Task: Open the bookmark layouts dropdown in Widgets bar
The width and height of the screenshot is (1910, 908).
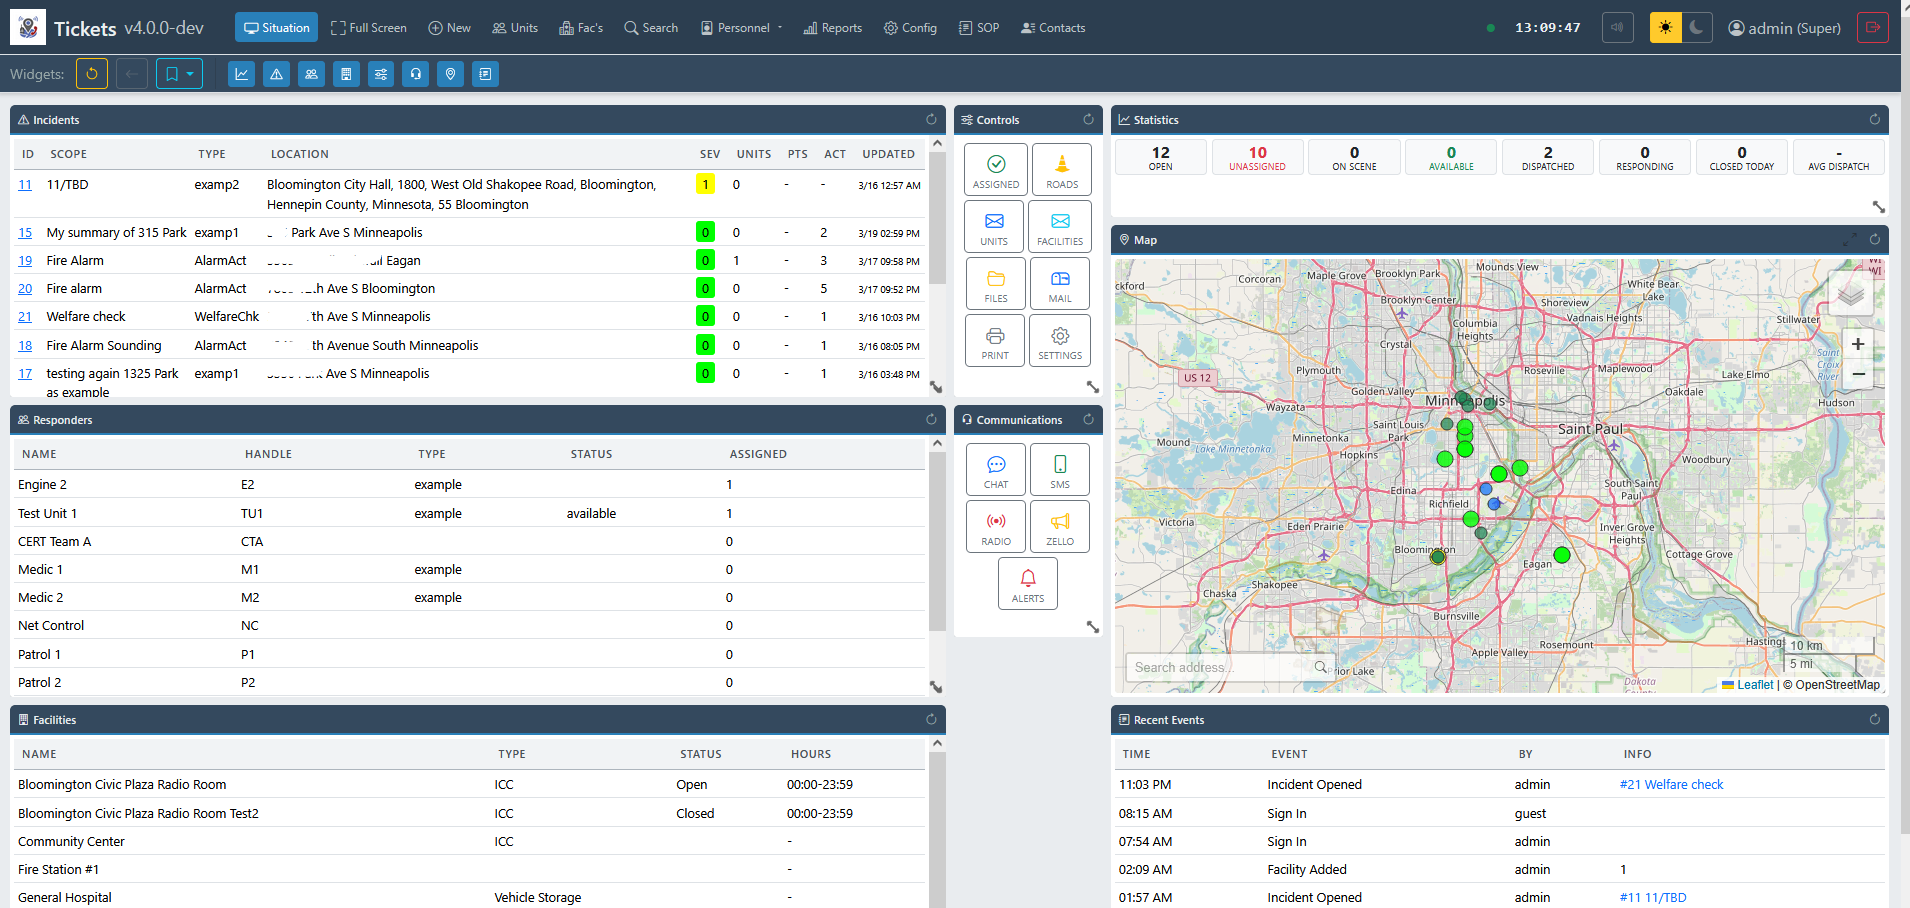Action: [180, 74]
